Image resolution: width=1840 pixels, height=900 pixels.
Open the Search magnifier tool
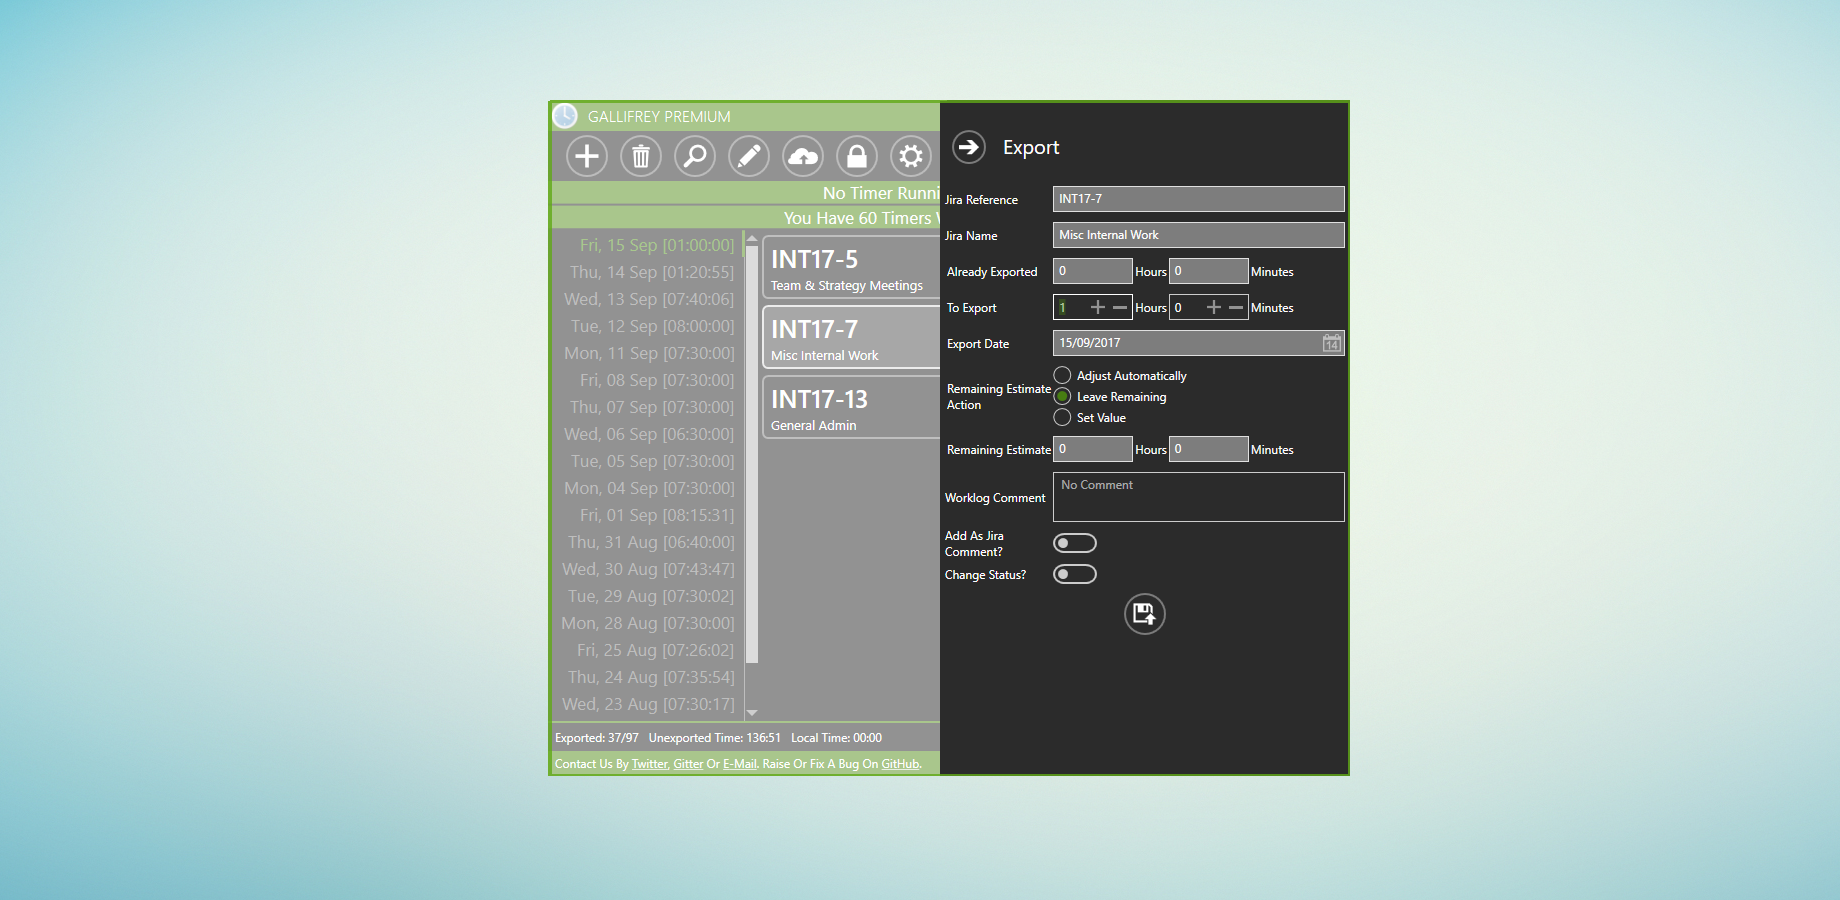pyautogui.click(x=695, y=156)
